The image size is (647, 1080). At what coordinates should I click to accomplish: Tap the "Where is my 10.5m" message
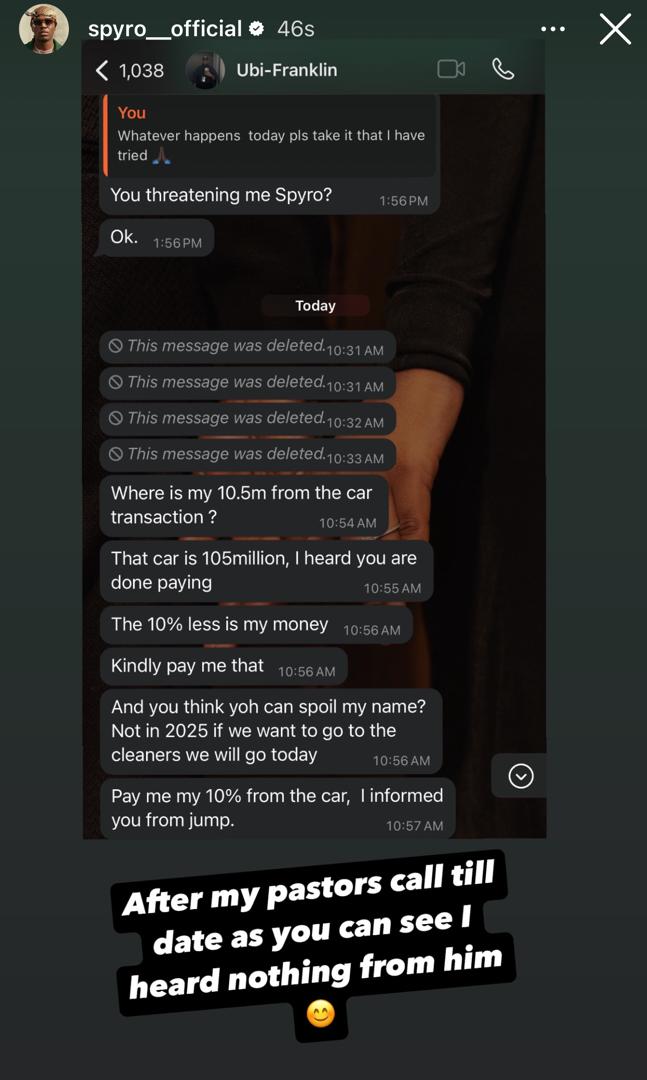(x=243, y=505)
